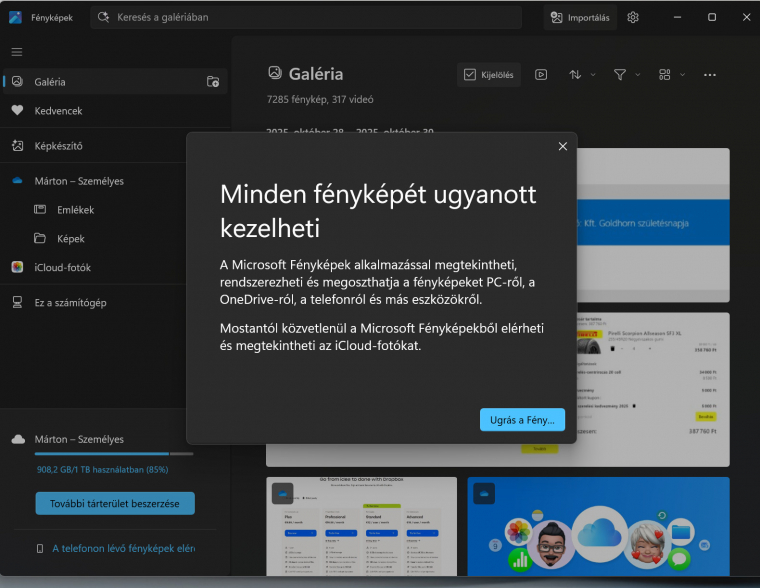This screenshot has height=588, width=760.
Task: Close the welcome dialog with X
Action: click(x=562, y=146)
